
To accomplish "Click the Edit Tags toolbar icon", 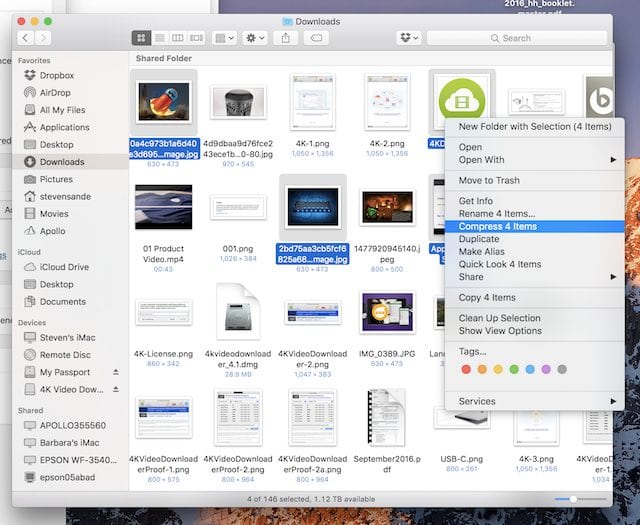I will pos(316,38).
